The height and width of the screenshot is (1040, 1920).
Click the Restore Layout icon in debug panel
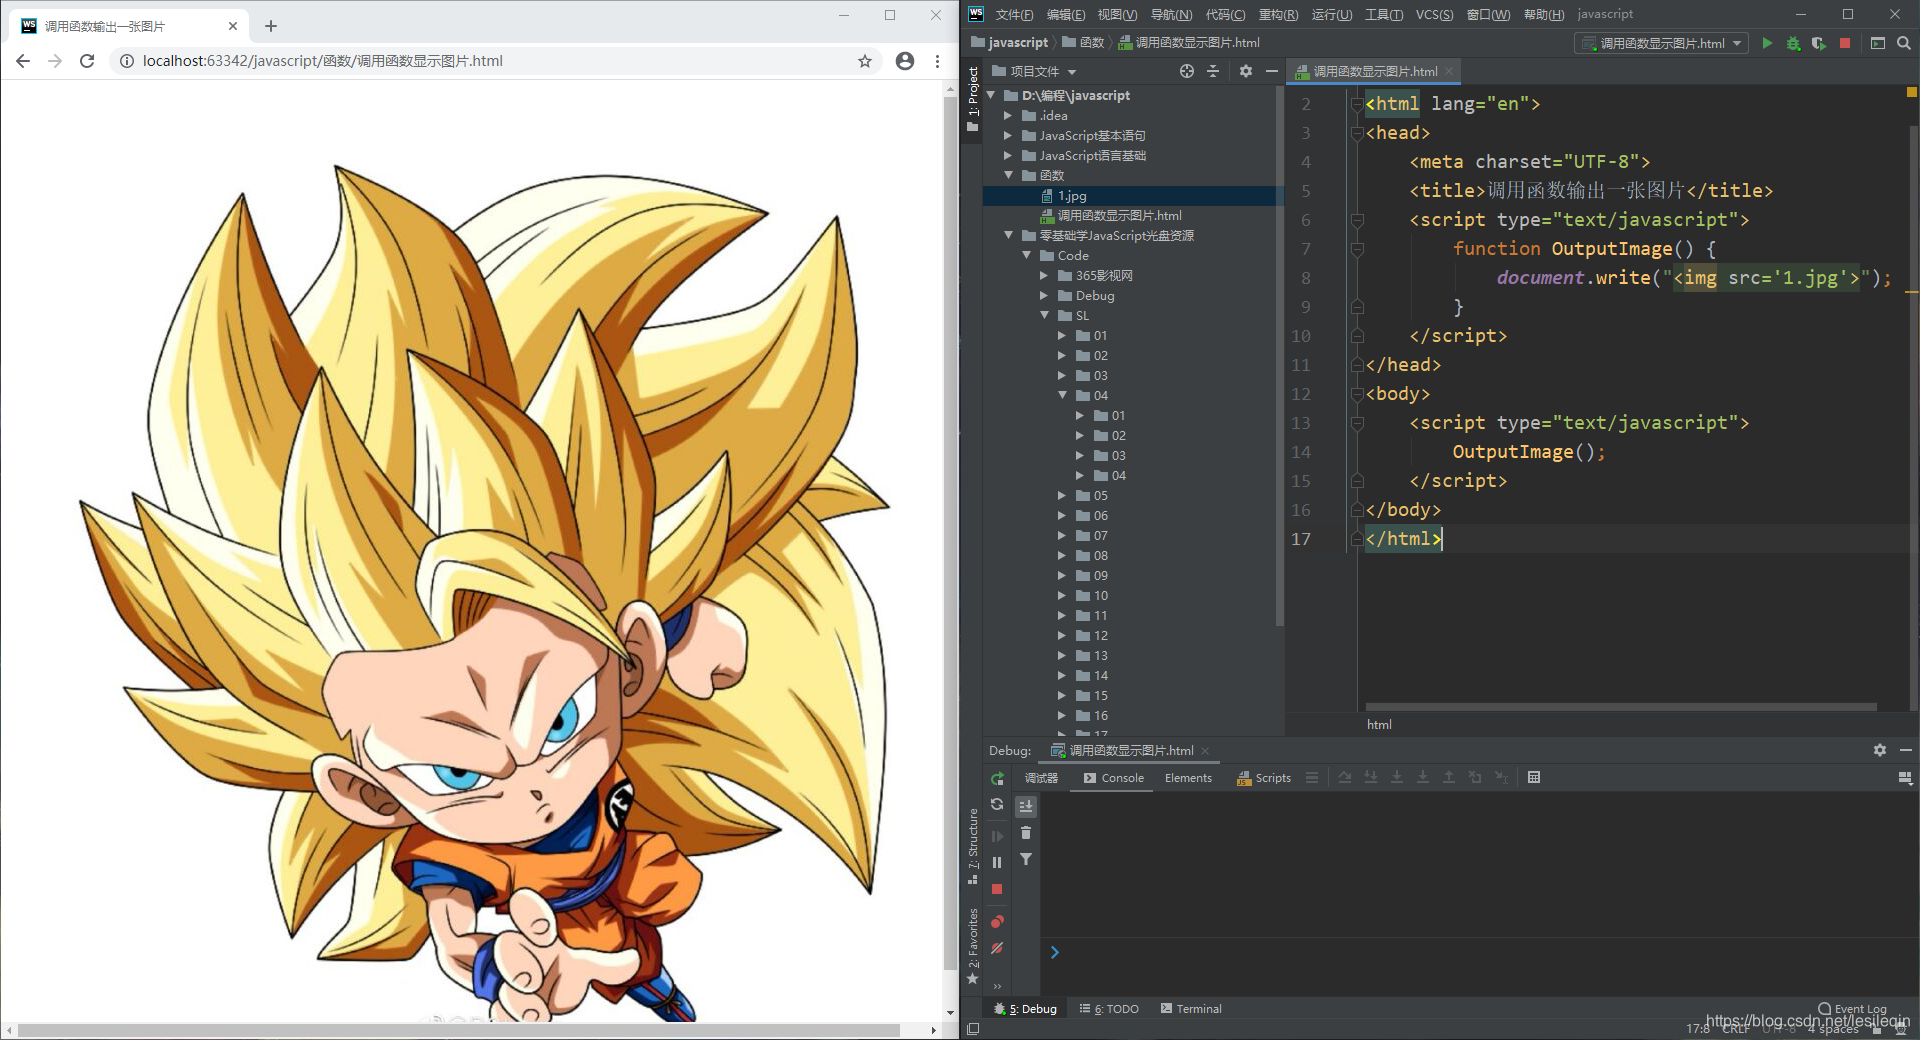pos(1904,777)
